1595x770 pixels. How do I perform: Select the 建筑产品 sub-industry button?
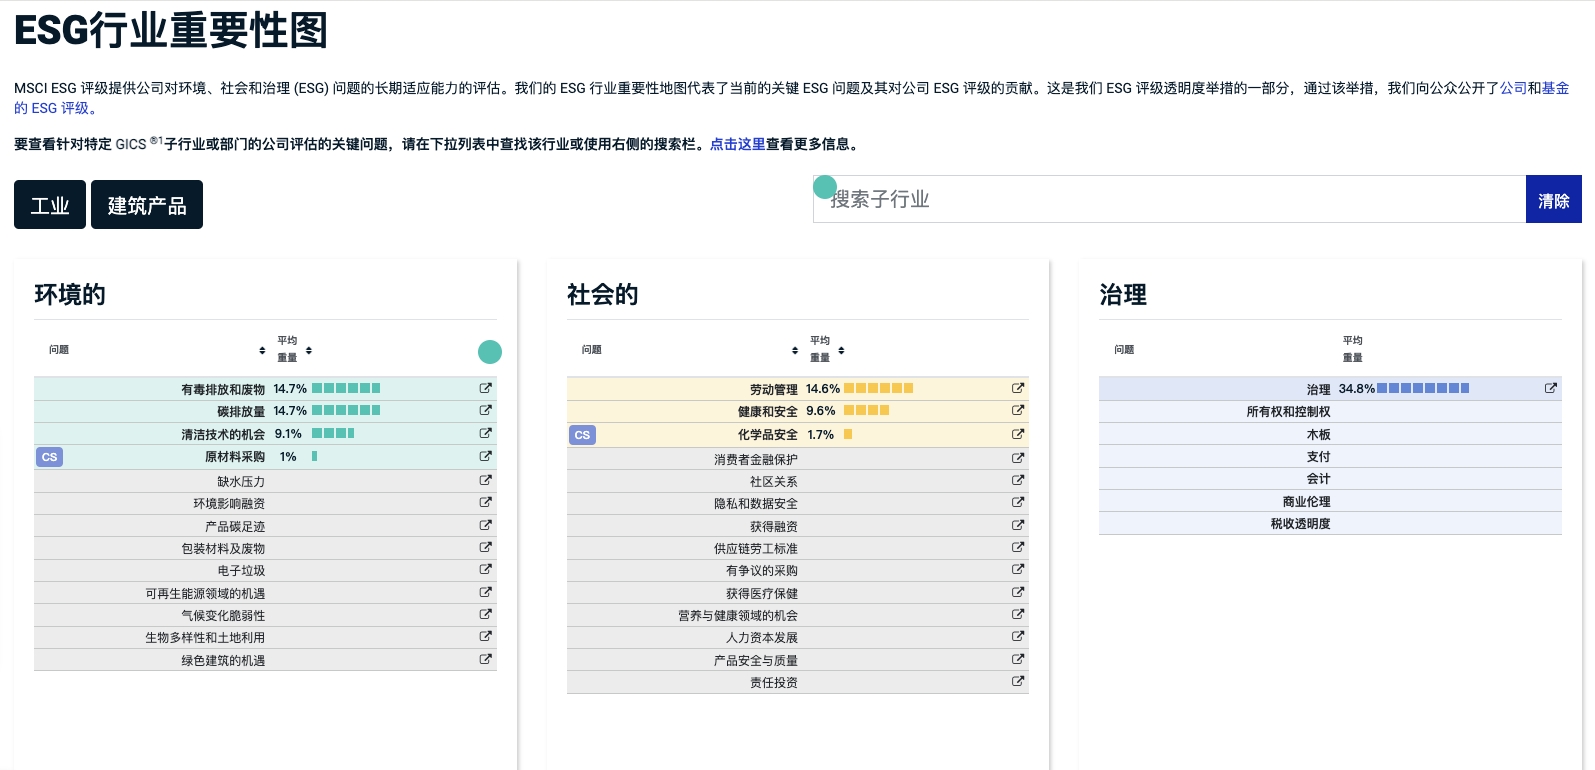pos(147,205)
